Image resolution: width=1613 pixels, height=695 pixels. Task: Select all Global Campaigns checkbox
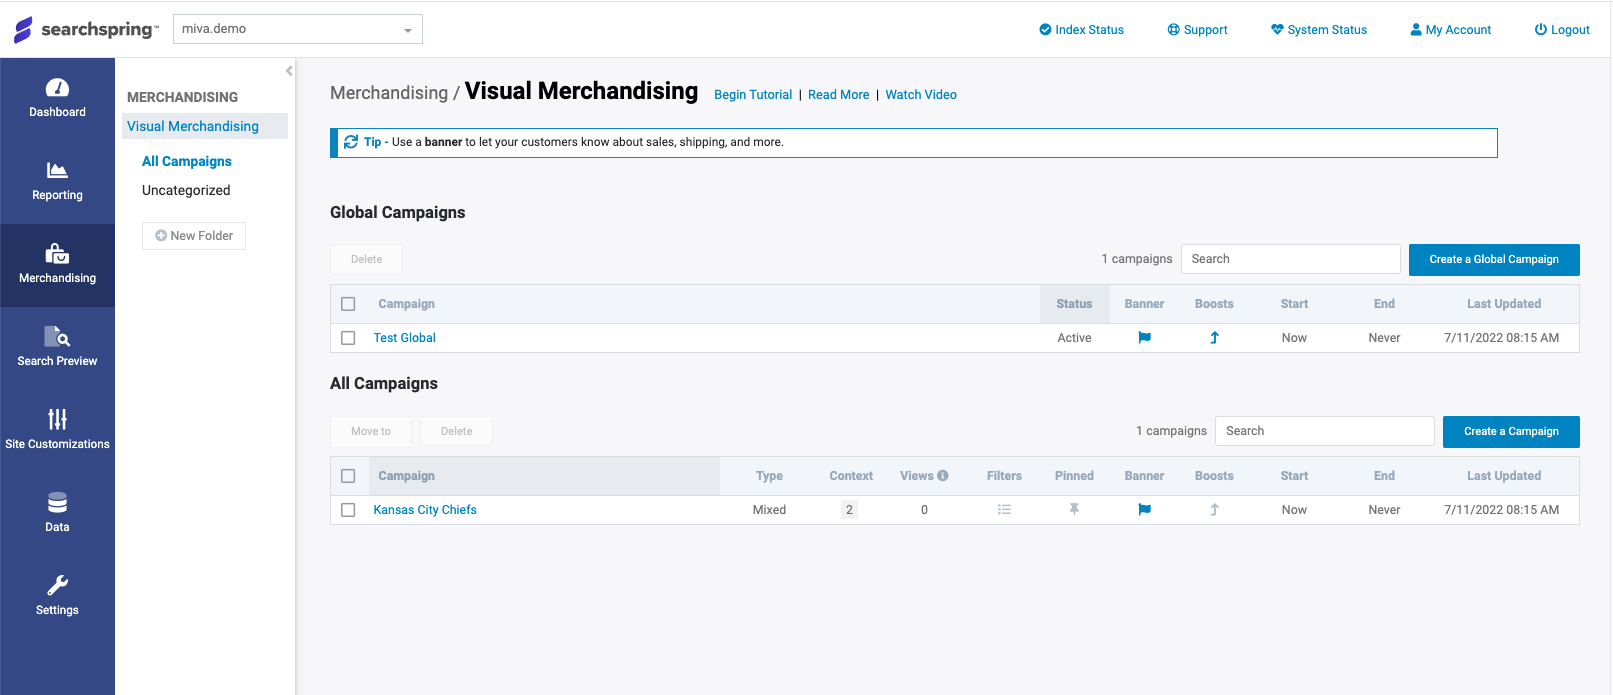[x=348, y=304]
